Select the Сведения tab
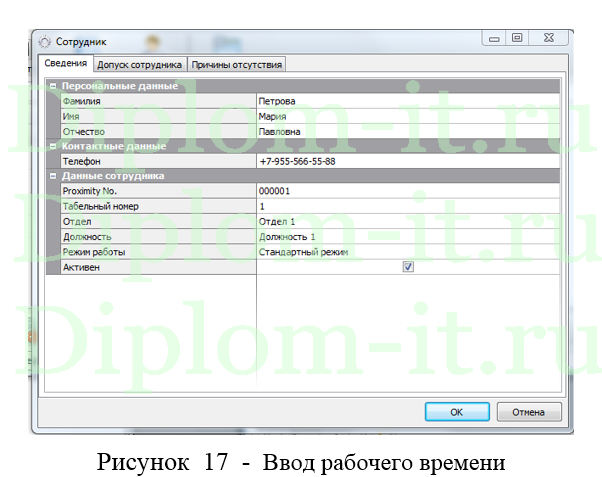 tap(67, 64)
